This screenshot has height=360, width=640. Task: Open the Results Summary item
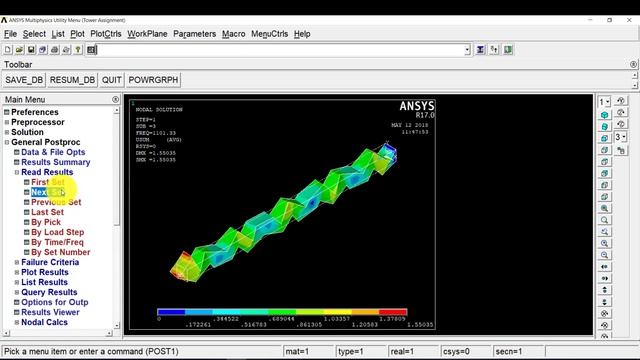pos(56,162)
